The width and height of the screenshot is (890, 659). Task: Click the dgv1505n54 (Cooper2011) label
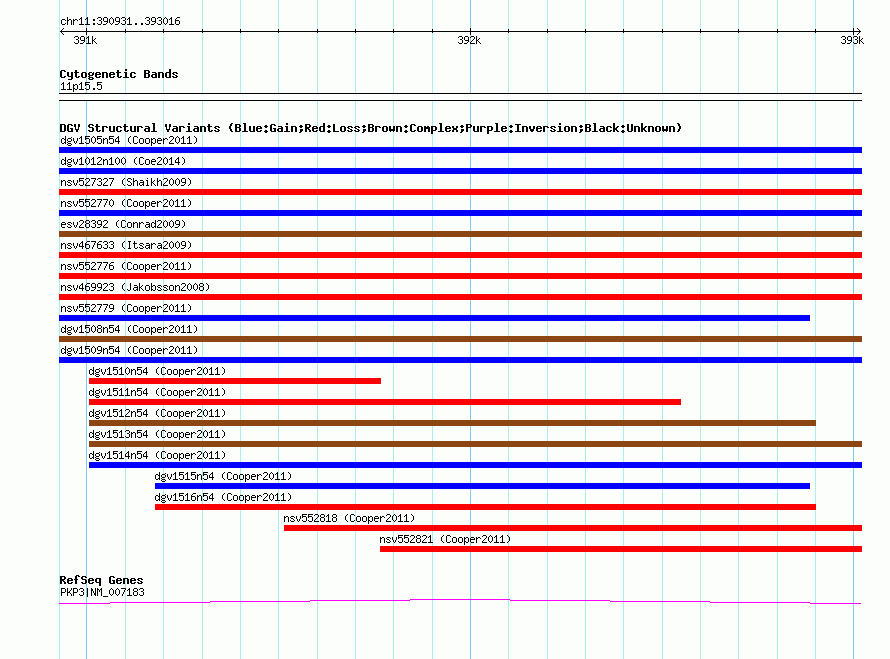(x=129, y=140)
